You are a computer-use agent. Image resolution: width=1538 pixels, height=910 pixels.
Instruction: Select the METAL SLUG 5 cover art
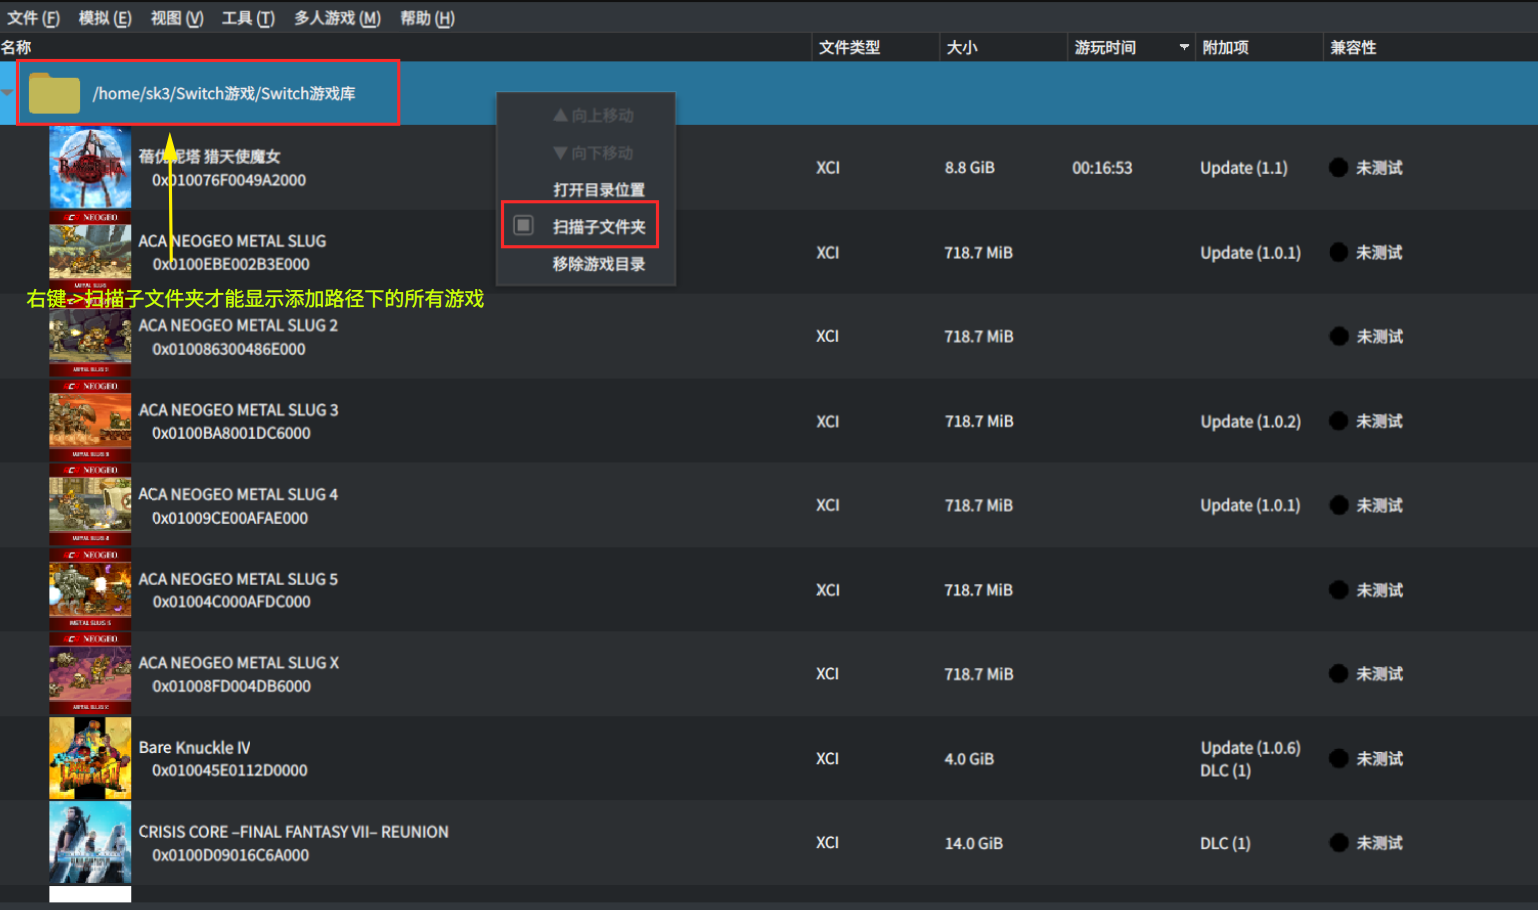click(x=90, y=590)
